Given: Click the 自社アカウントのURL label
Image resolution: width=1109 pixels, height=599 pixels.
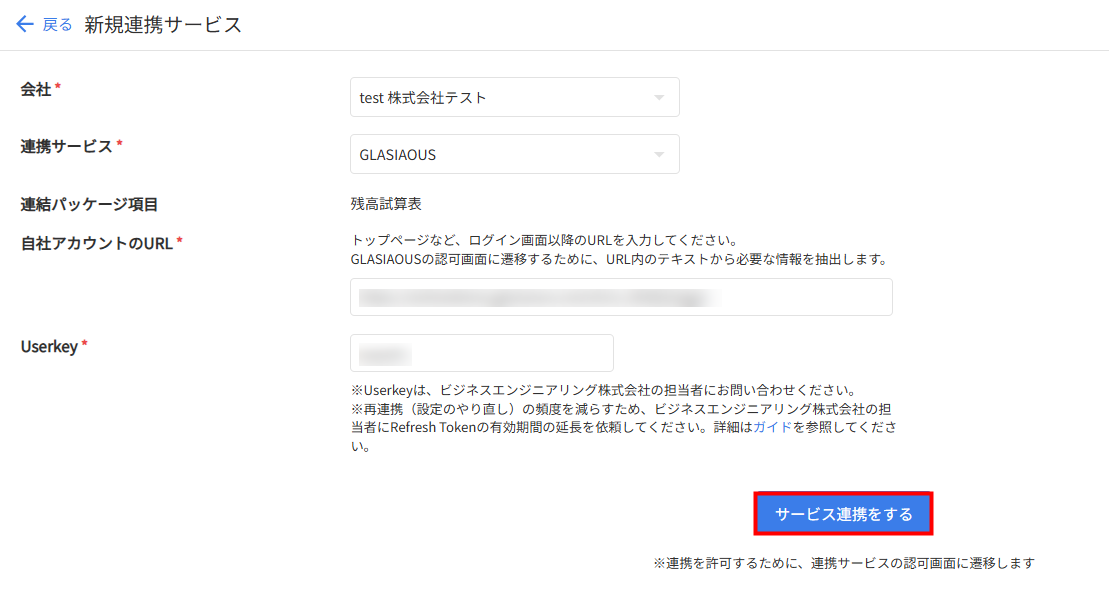Looking at the screenshot, I should 96,242.
